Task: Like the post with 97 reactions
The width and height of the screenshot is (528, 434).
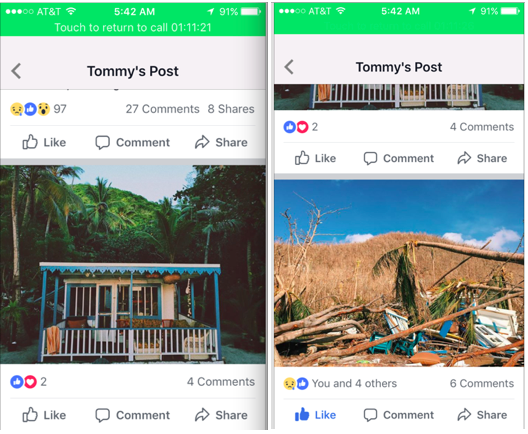Action: (44, 142)
